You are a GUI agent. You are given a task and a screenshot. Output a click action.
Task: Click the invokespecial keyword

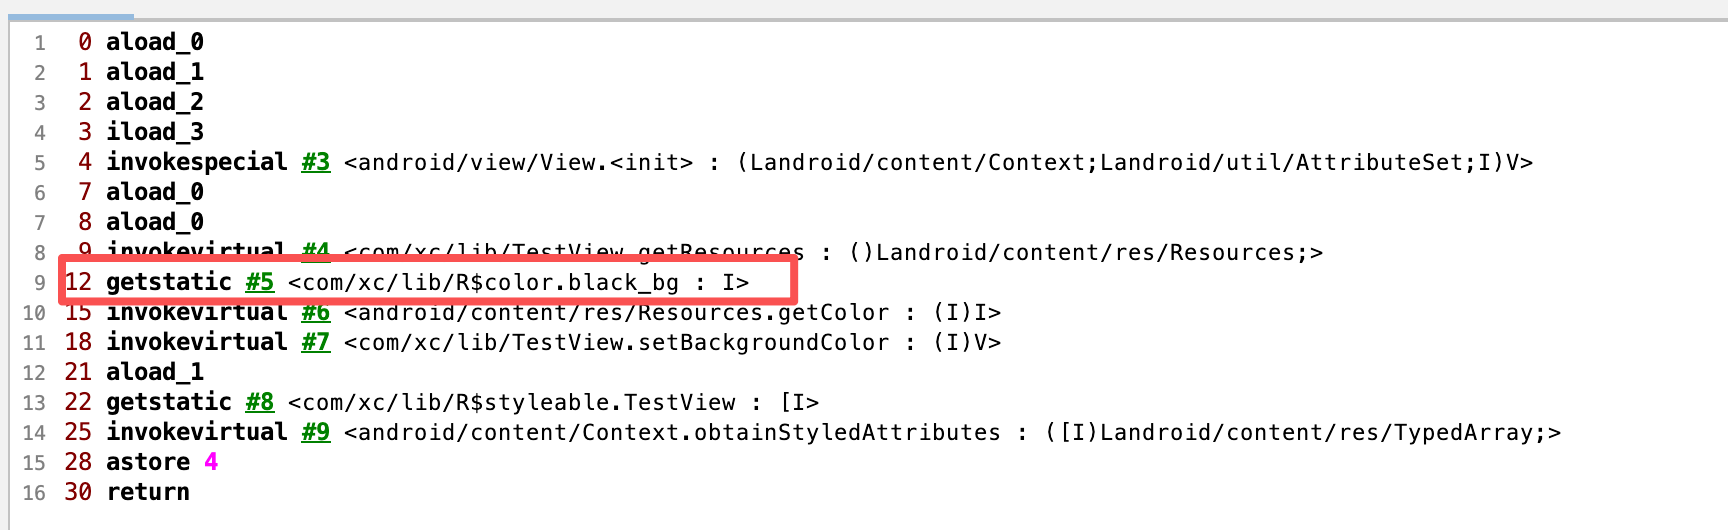[x=197, y=162]
